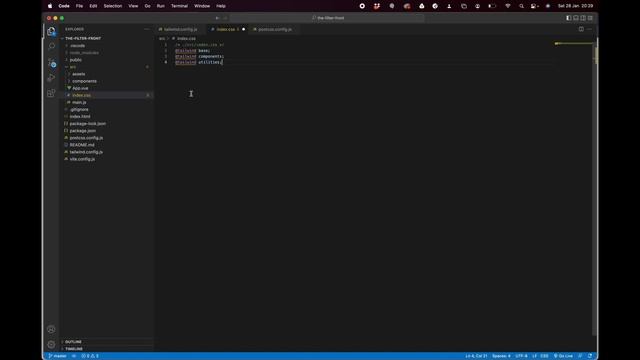Click the master git branch indicator
Image resolution: width=640 pixels, height=360 pixels.
(58, 356)
